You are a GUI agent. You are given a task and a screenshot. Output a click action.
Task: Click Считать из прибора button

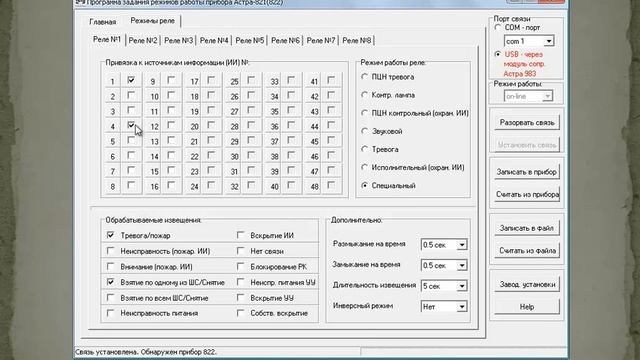coord(527,194)
